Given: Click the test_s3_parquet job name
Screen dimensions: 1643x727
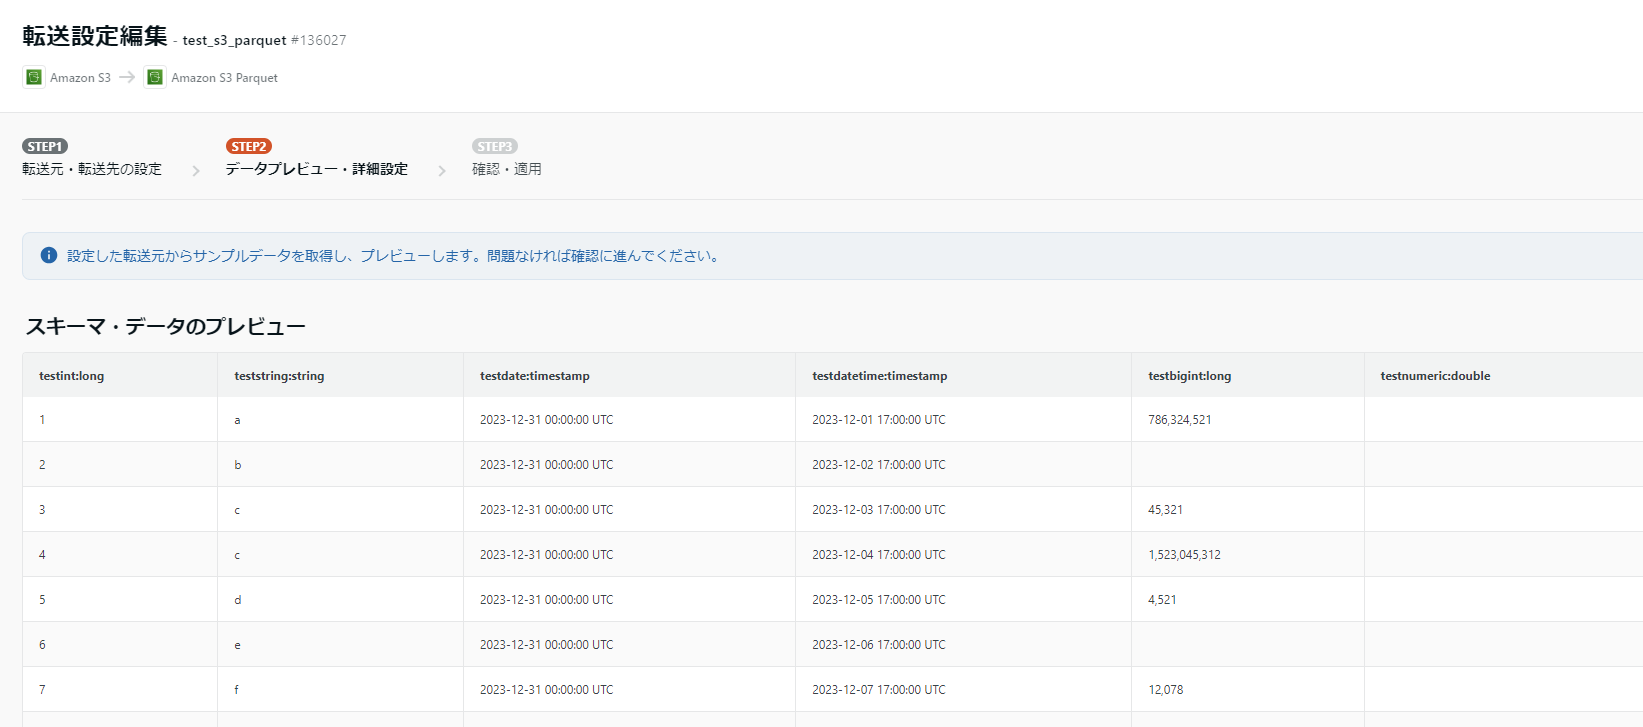Looking at the screenshot, I should tap(234, 40).
